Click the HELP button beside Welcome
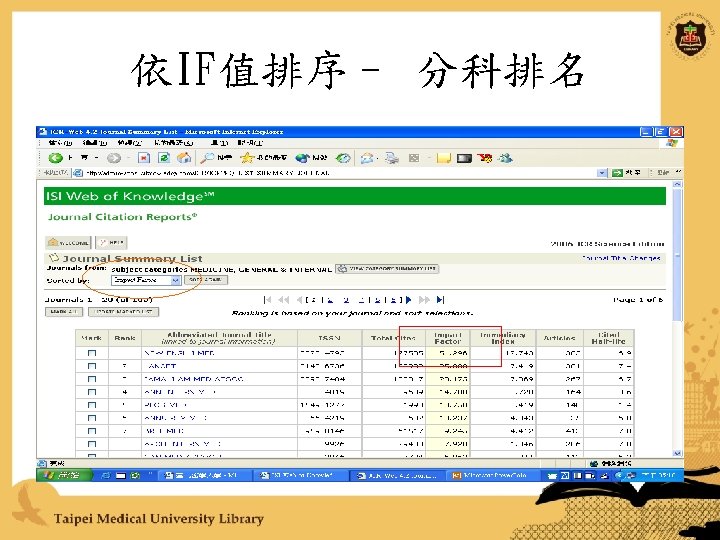This screenshot has height=540, width=720. click(111, 242)
